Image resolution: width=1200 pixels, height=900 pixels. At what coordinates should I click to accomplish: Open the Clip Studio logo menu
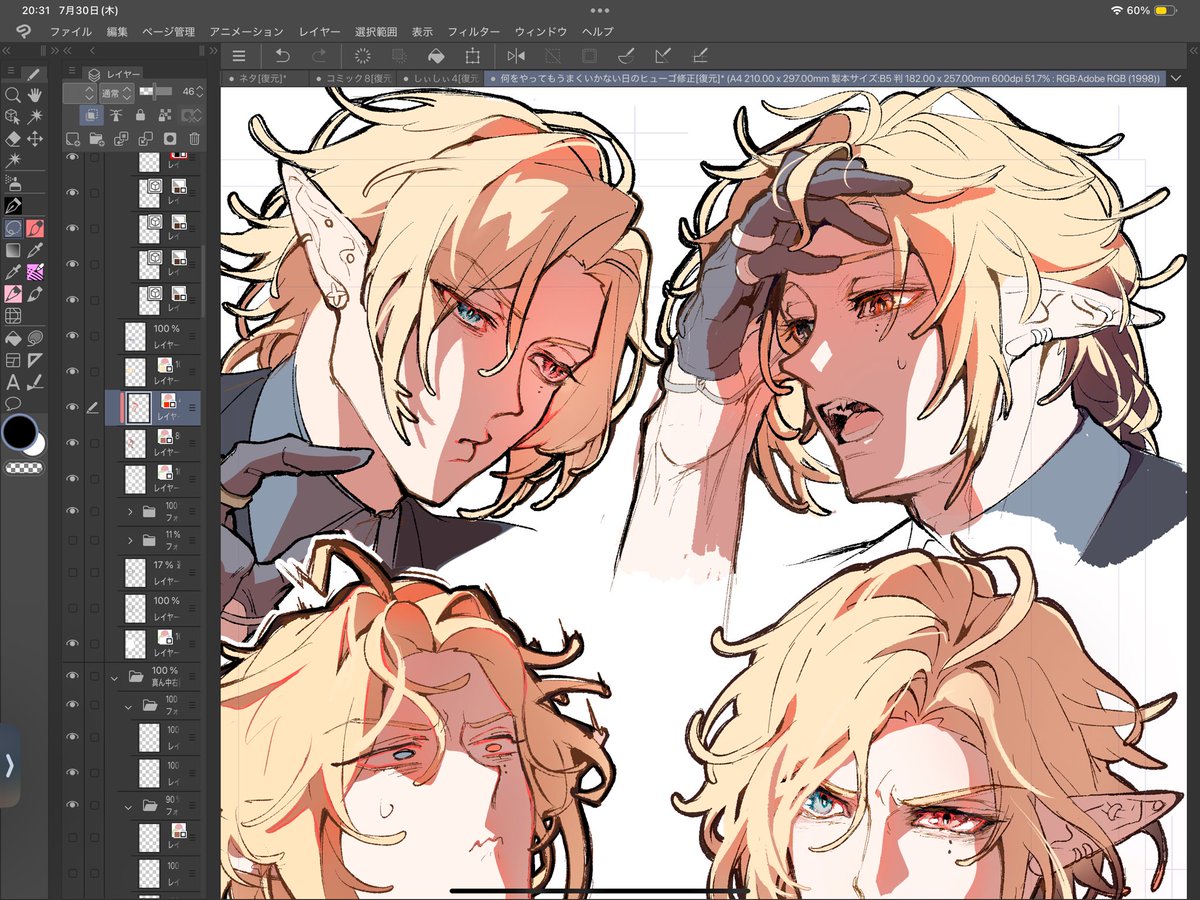(22, 32)
